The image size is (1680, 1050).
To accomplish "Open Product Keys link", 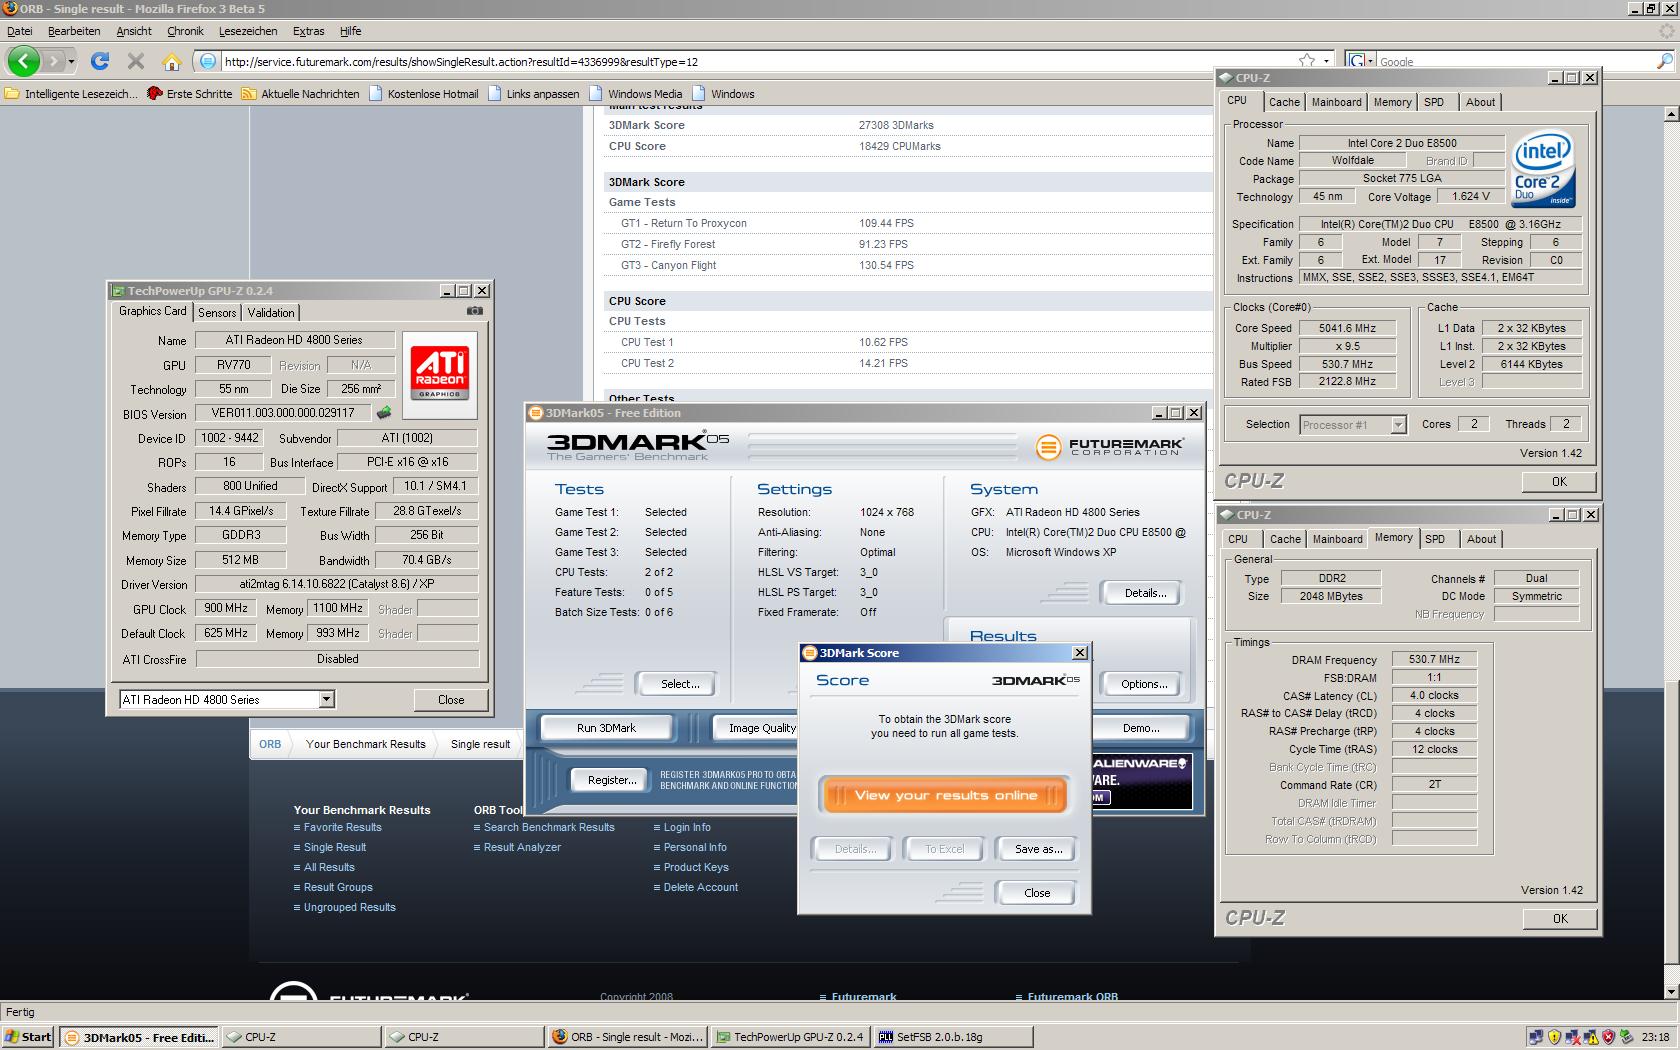I will (696, 867).
